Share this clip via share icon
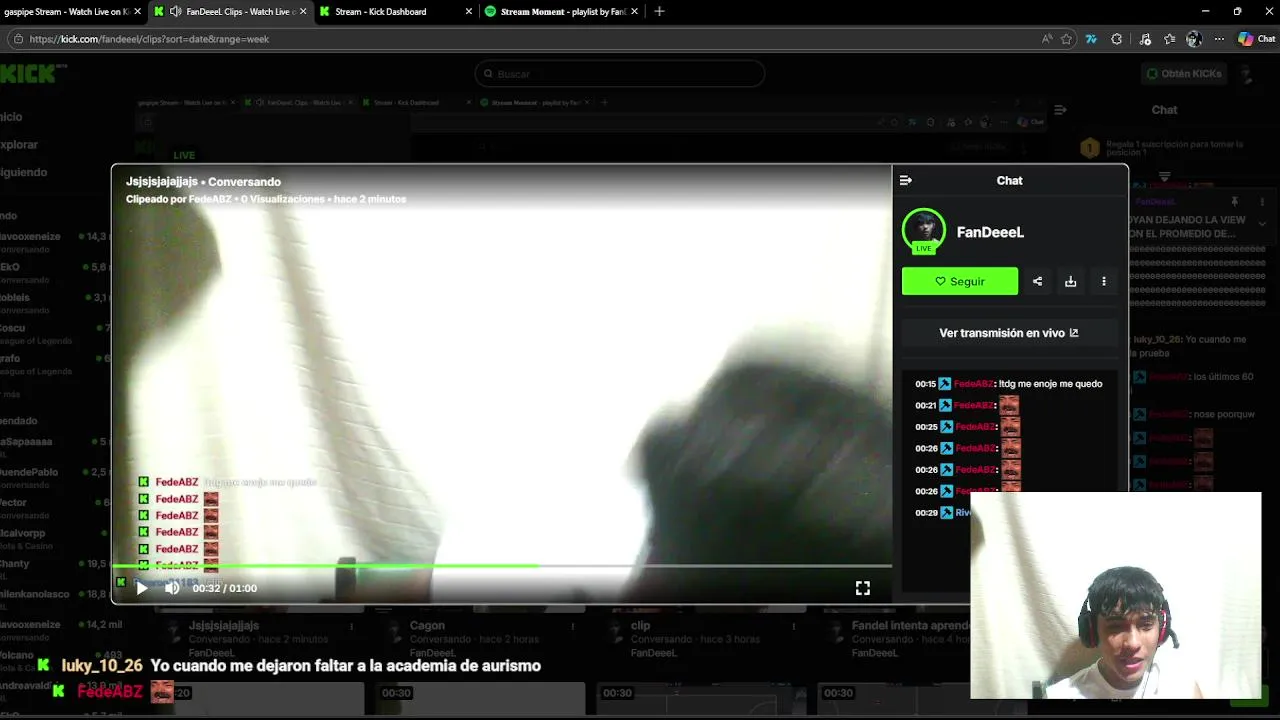The image size is (1280, 720). coord(1037,281)
